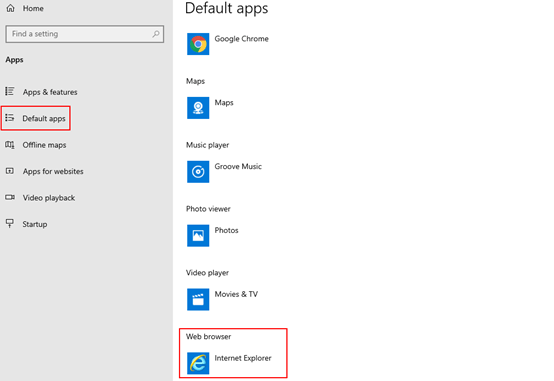Click the Web browser section label
The image size is (554, 381).
(x=208, y=337)
